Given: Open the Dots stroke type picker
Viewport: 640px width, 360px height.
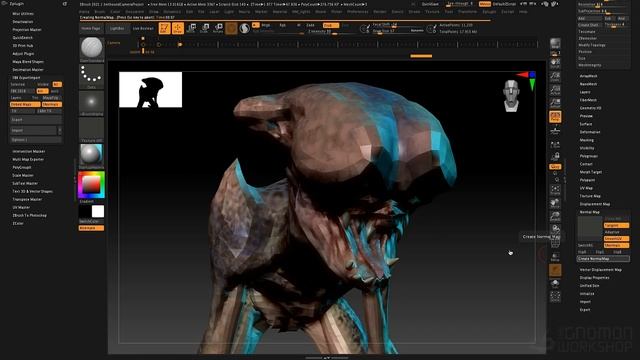Looking at the screenshot, I should coord(91,75).
